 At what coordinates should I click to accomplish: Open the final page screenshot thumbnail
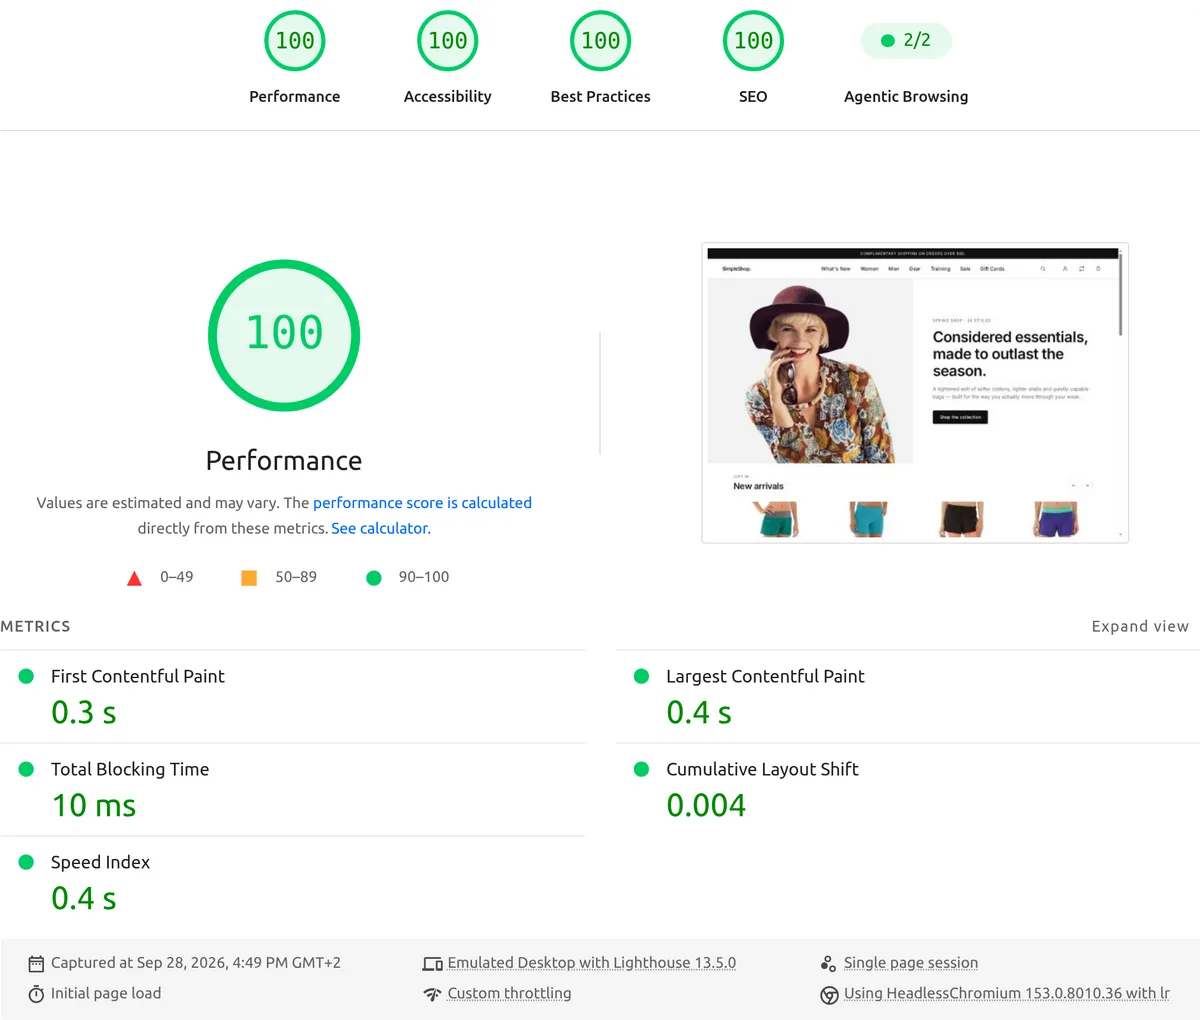coord(915,393)
